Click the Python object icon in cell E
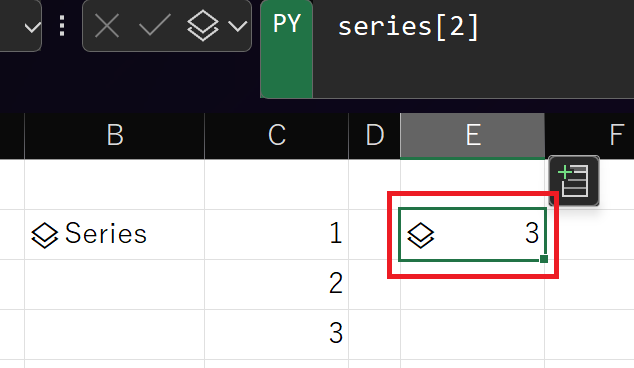 click(421, 235)
